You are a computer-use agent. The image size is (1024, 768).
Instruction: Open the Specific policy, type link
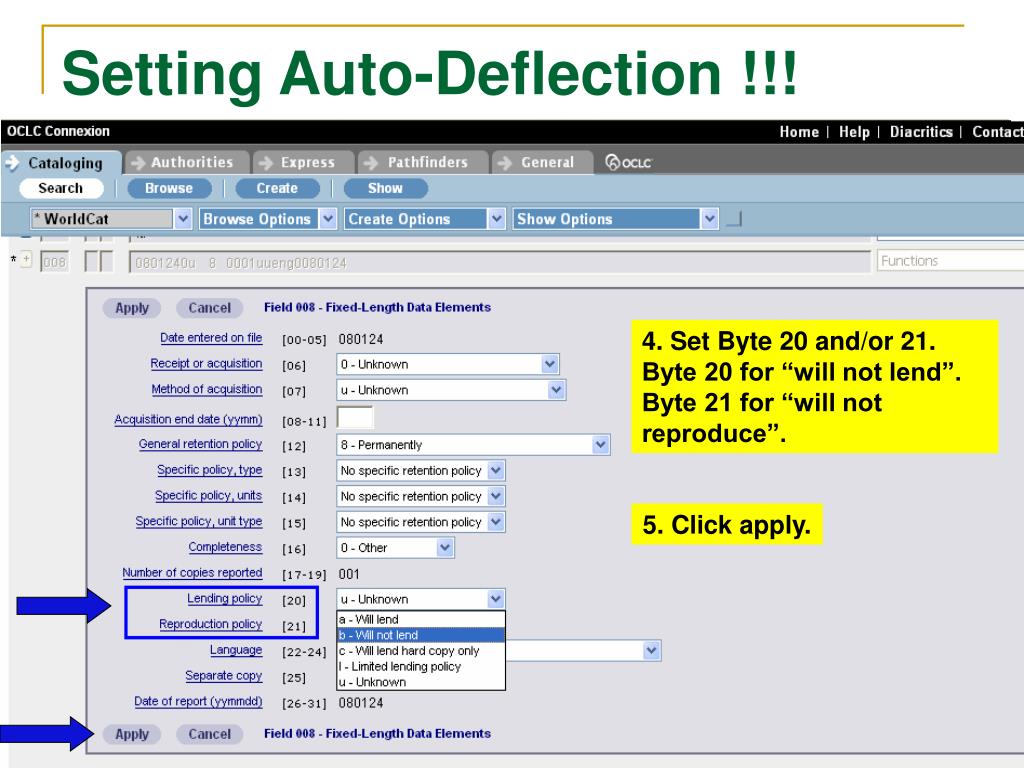[210, 470]
